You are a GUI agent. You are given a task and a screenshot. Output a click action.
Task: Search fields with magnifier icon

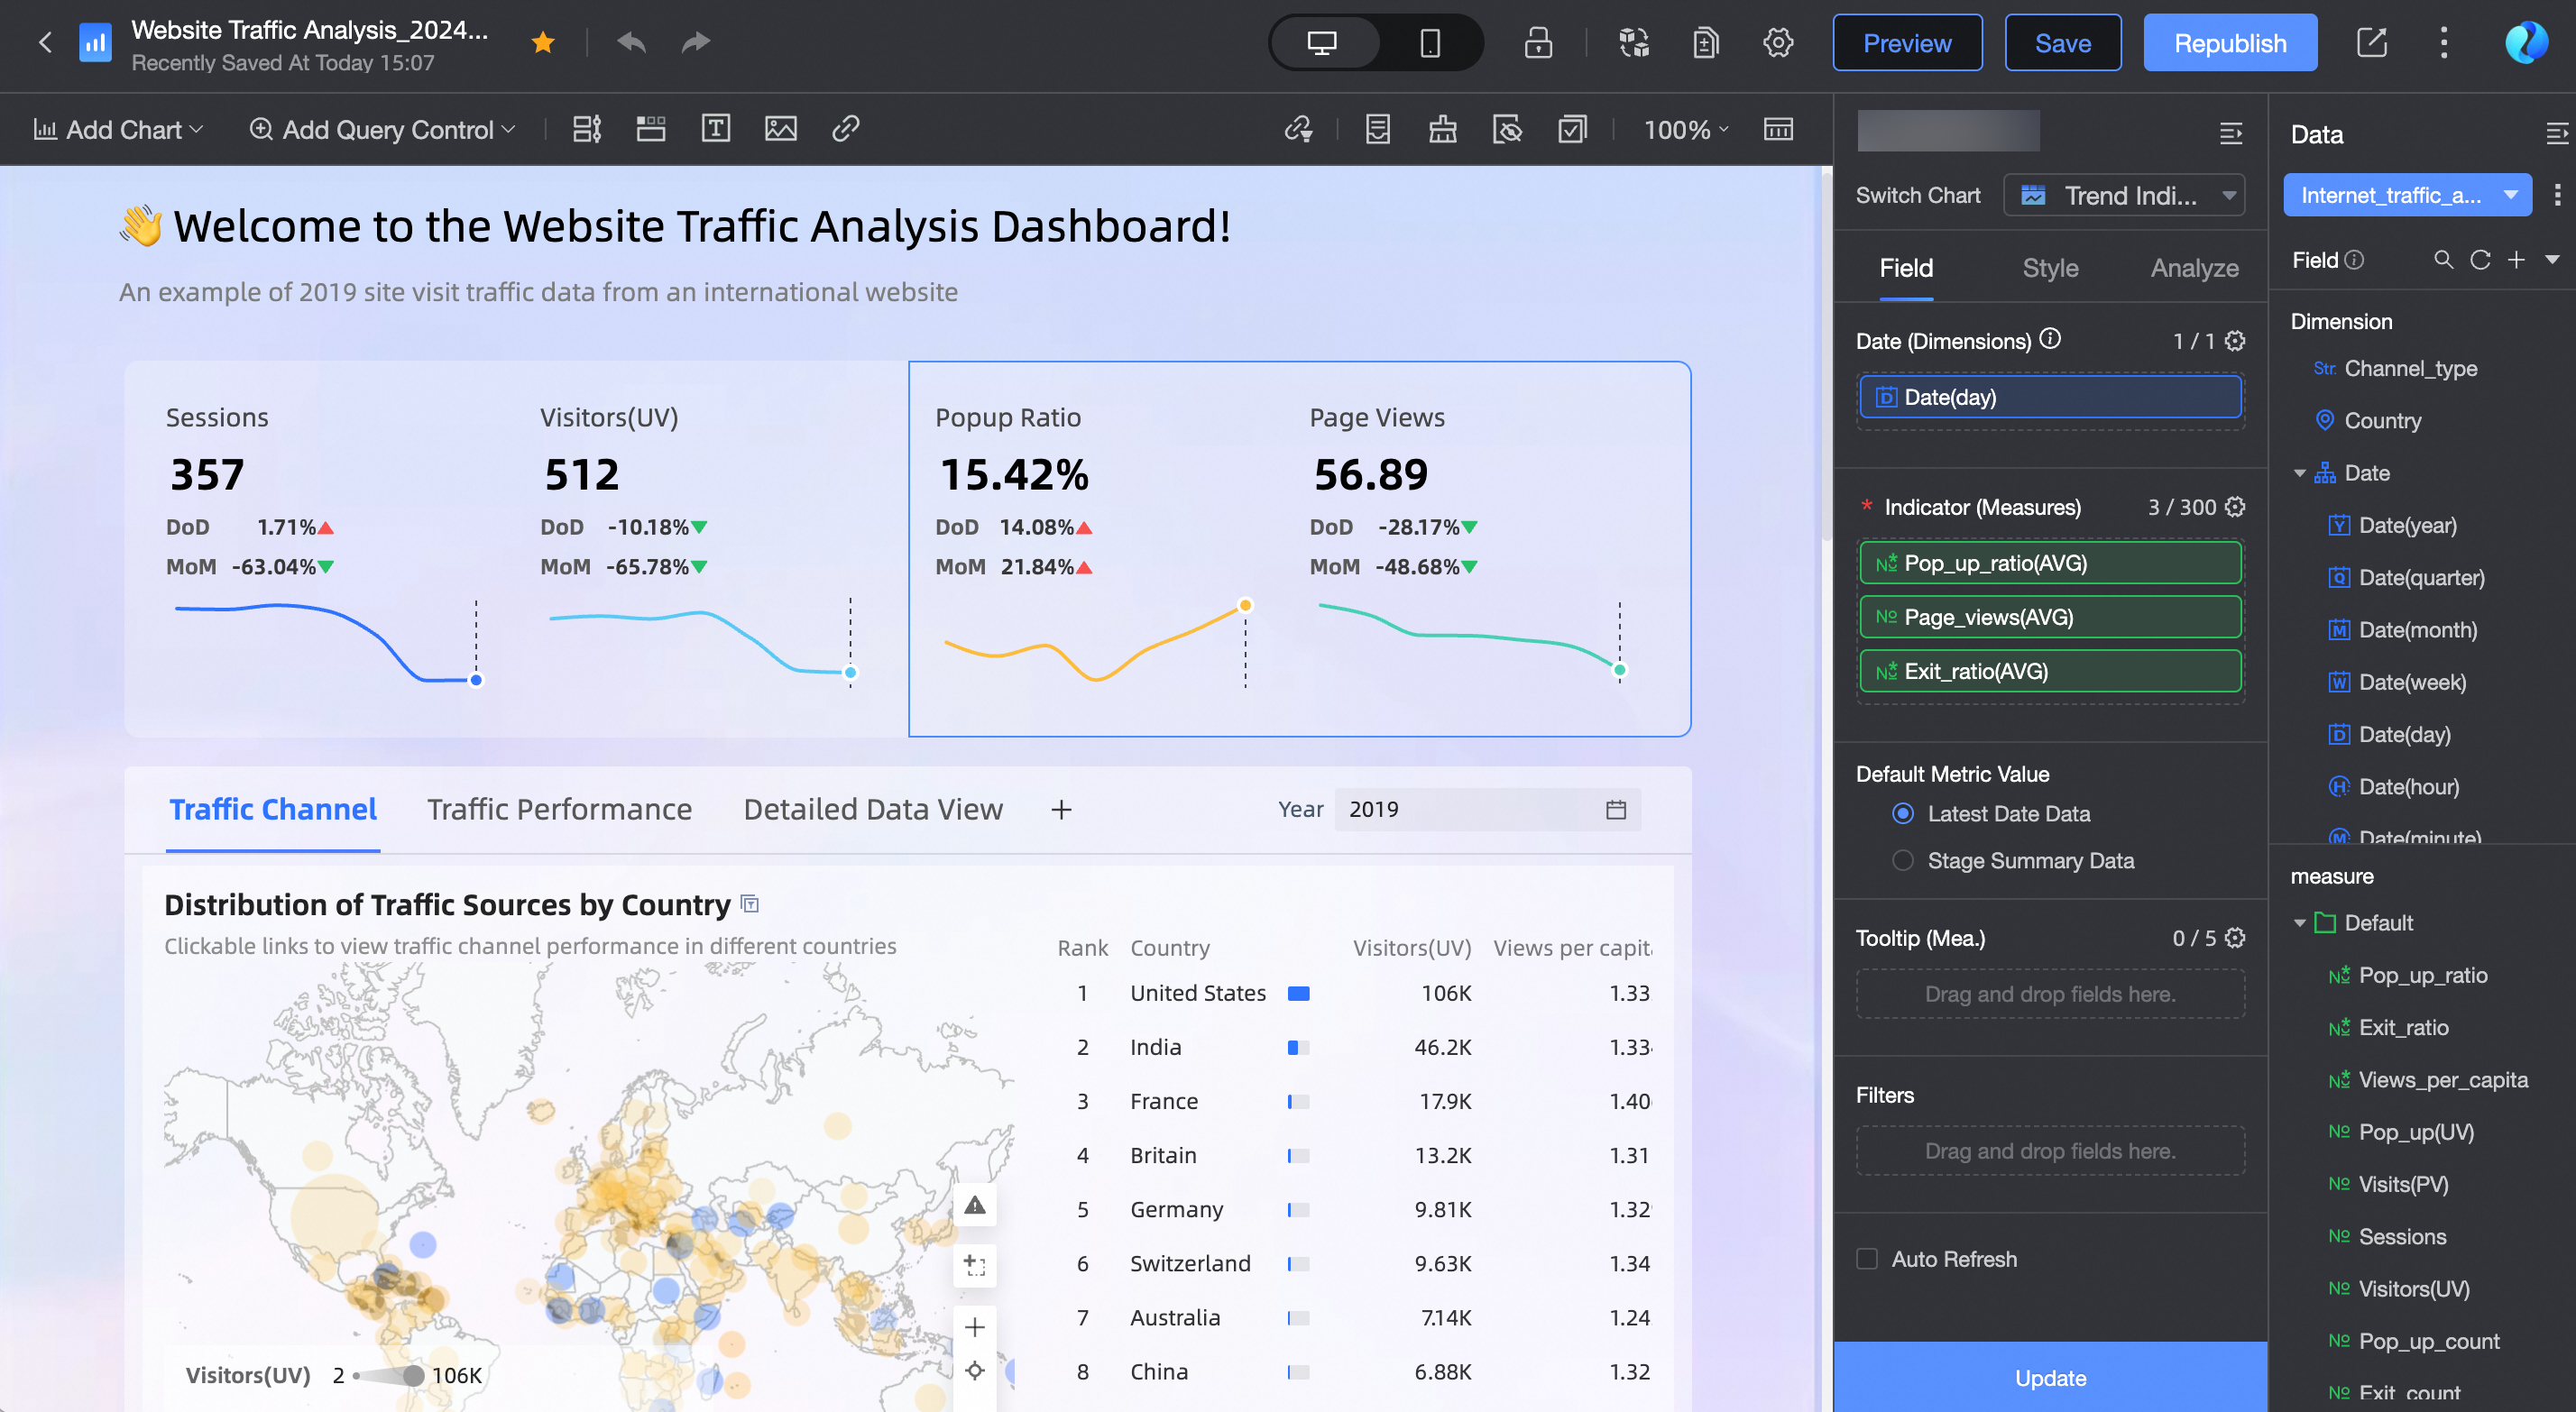point(2442,260)
